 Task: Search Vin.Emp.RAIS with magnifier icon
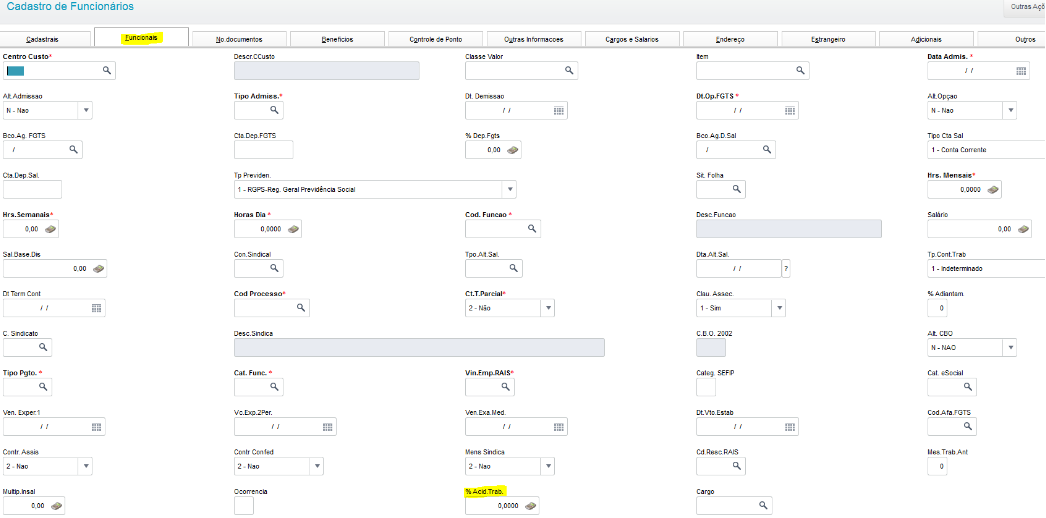[505, 387]
